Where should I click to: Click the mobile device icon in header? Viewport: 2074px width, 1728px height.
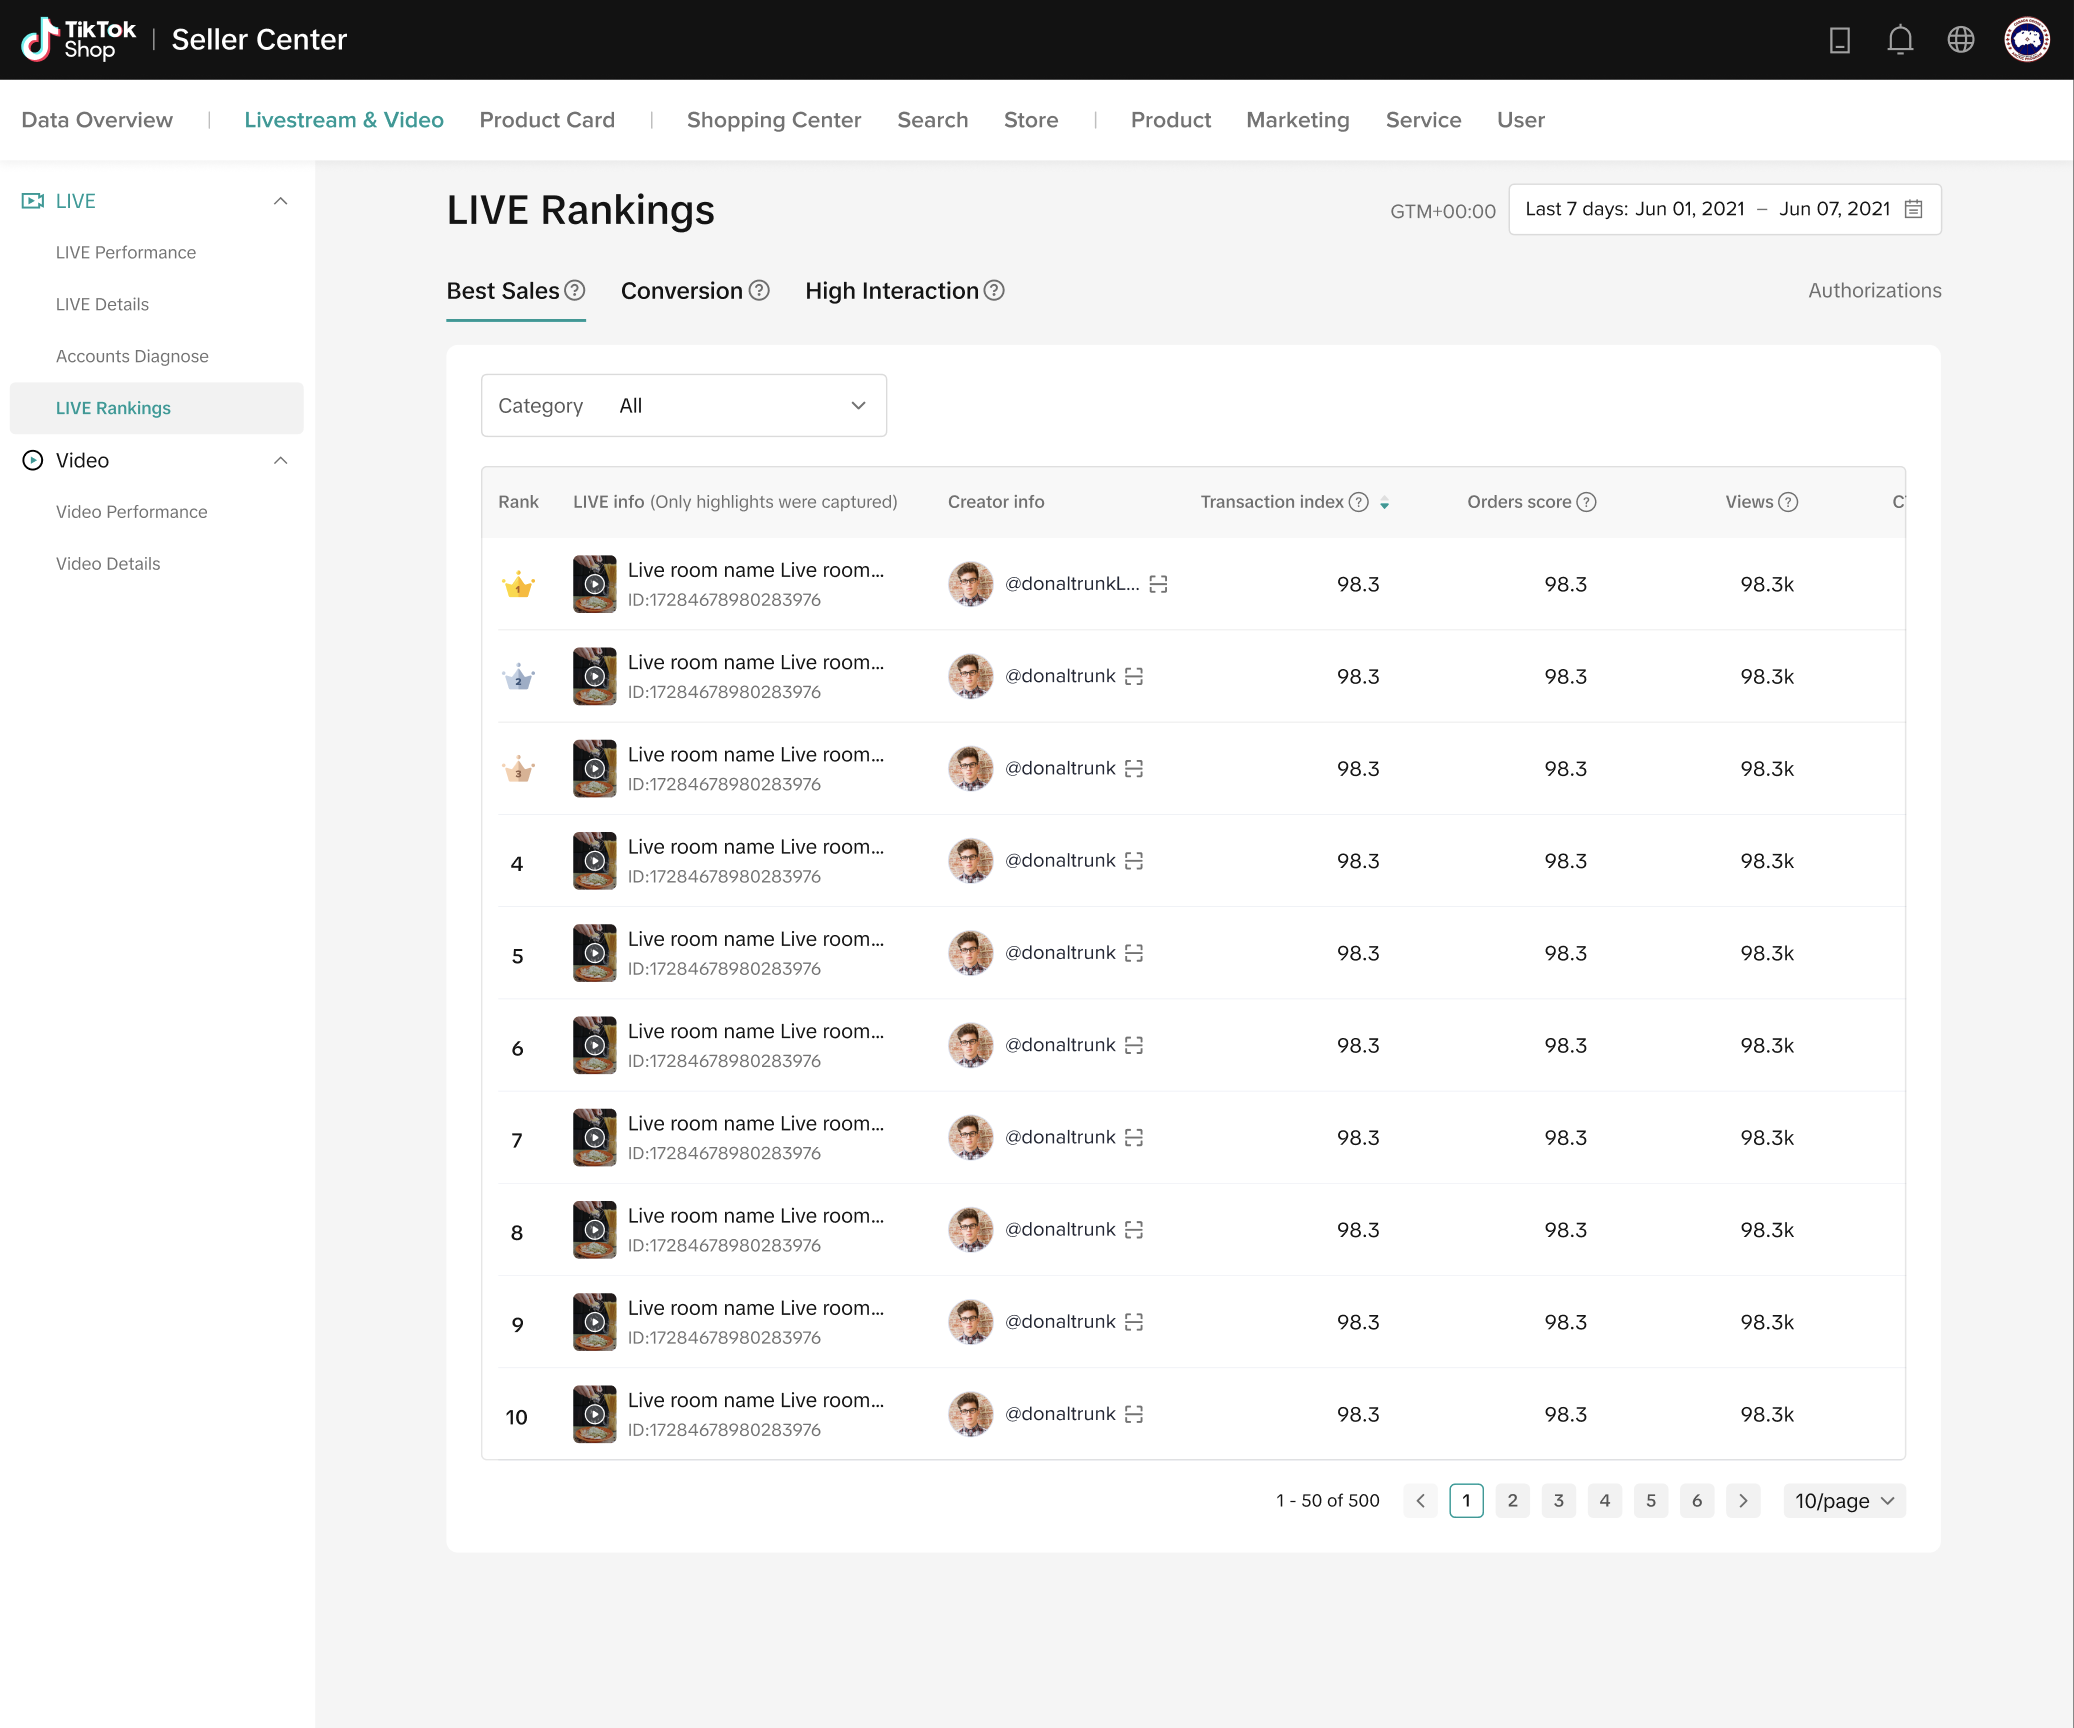(1839, 40)
